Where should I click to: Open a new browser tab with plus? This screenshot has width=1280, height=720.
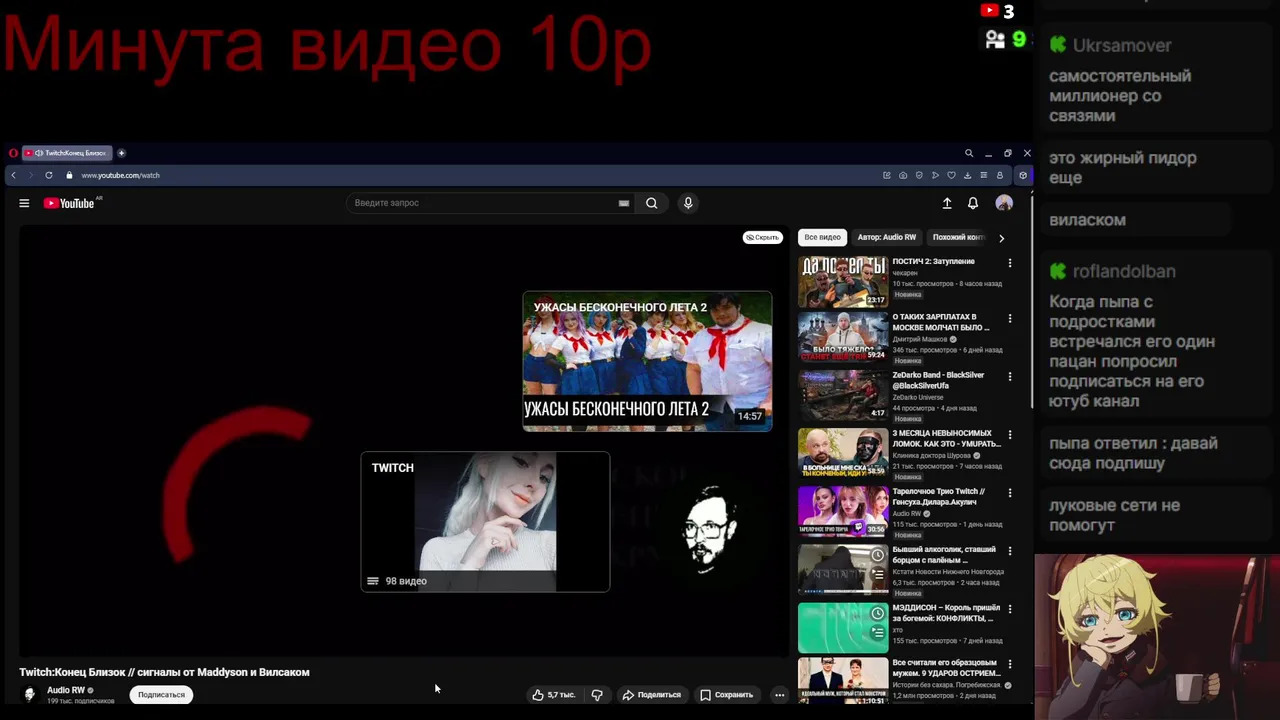pyautogui.click(x=121, y=153)
